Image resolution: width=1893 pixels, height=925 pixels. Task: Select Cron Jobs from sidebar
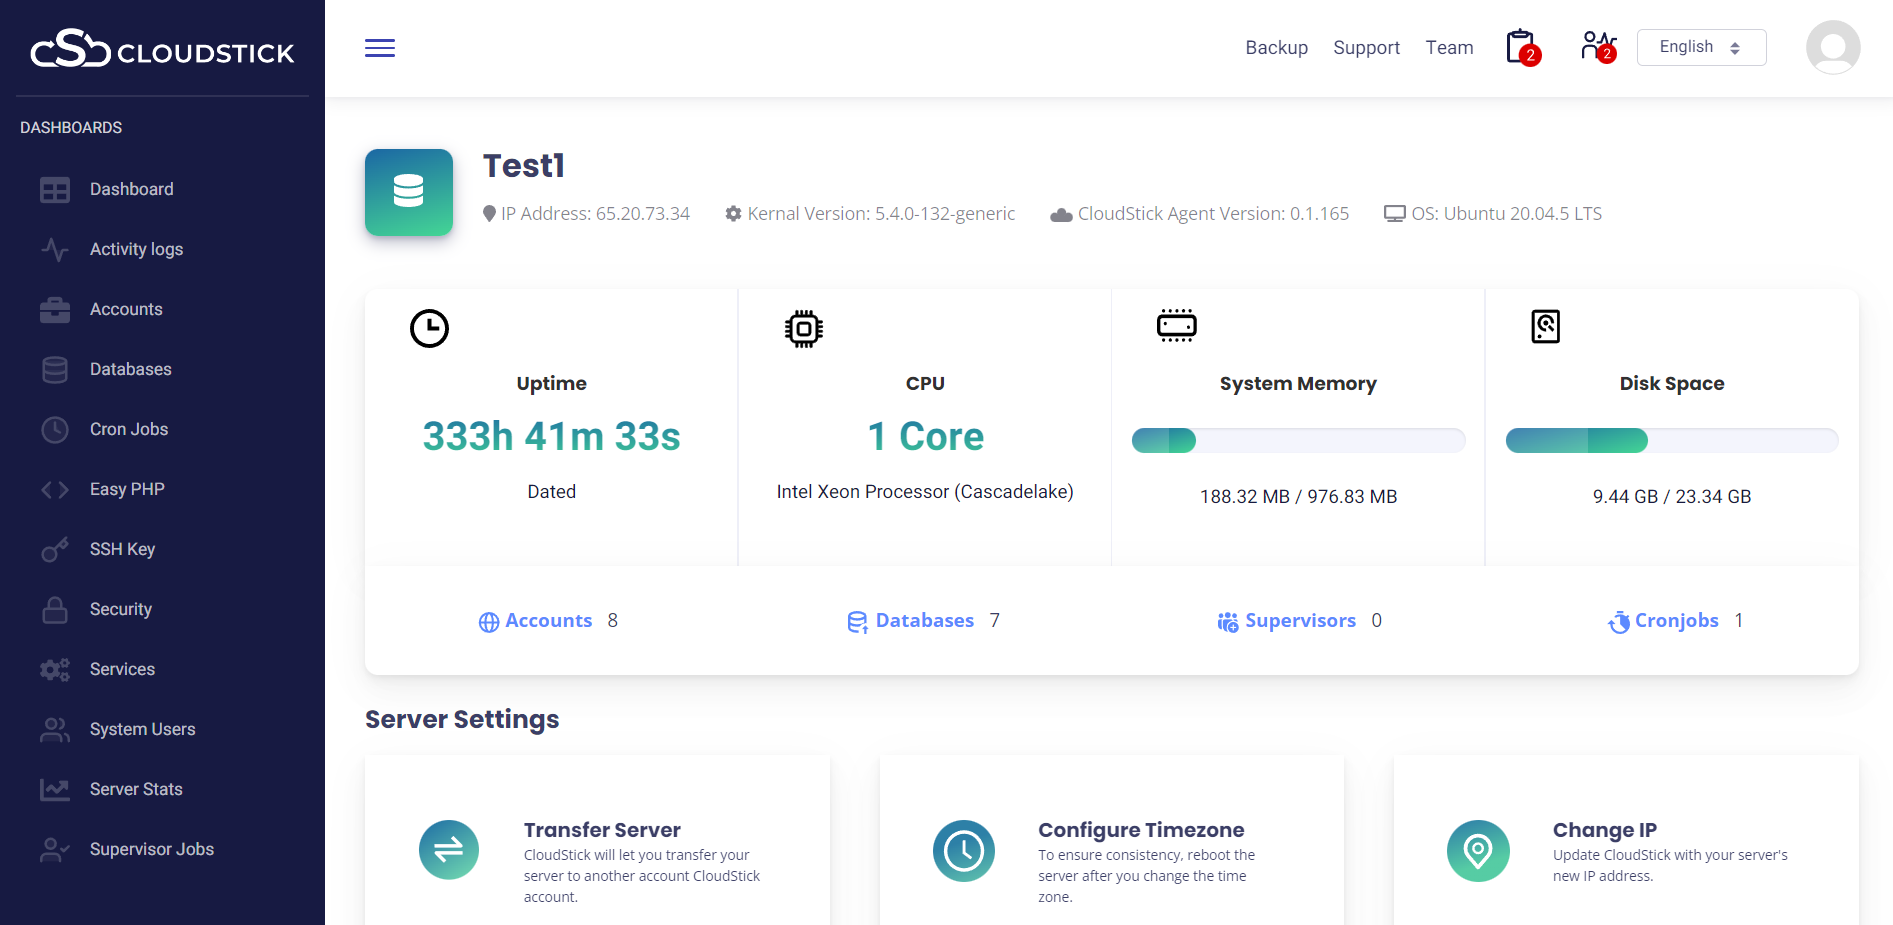click(x=129, y=429)
